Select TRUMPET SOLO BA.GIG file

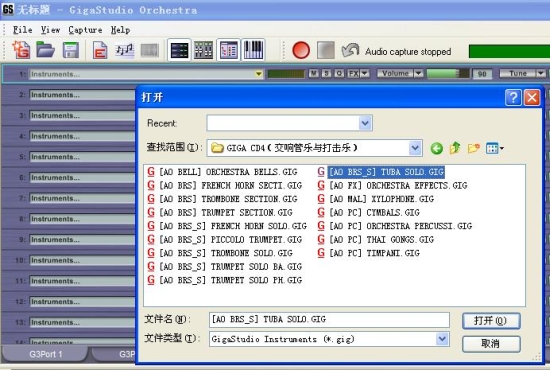coord(230,267)
